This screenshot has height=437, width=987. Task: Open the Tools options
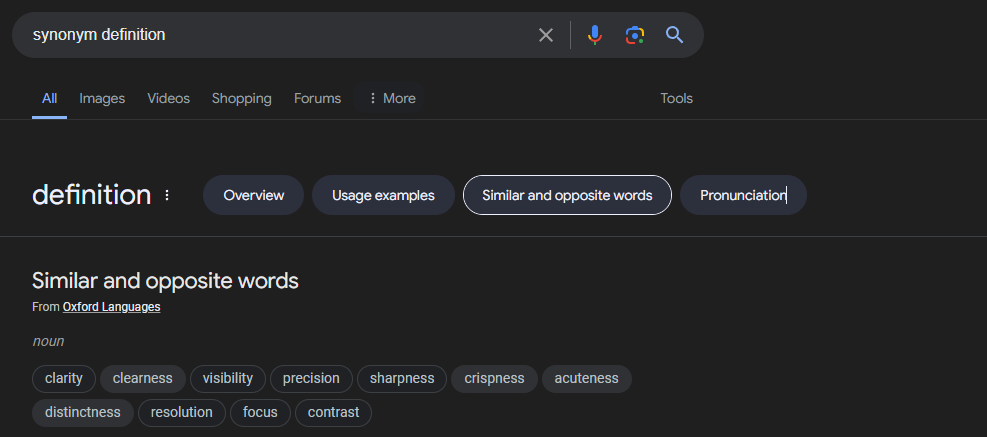(x=676, y=98)
